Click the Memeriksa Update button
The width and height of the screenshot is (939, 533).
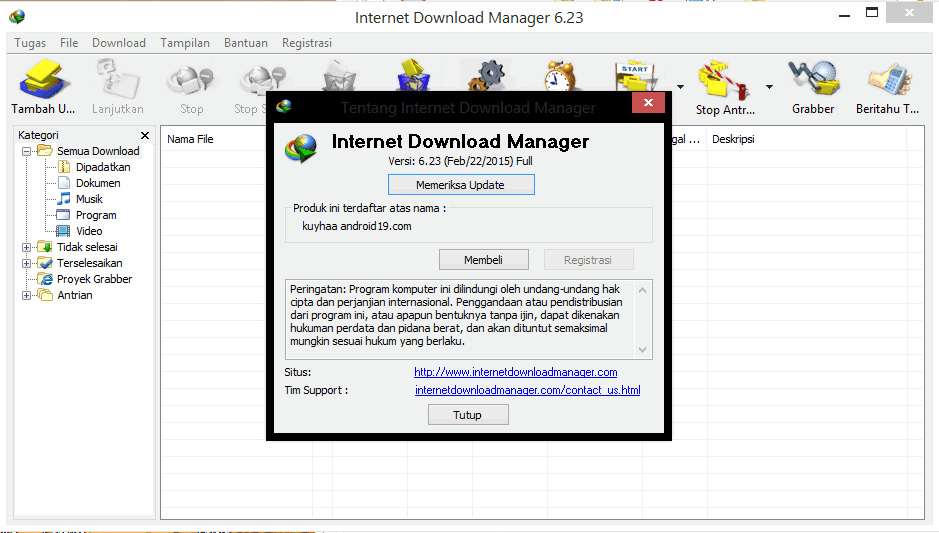click(x=461, y=185)
